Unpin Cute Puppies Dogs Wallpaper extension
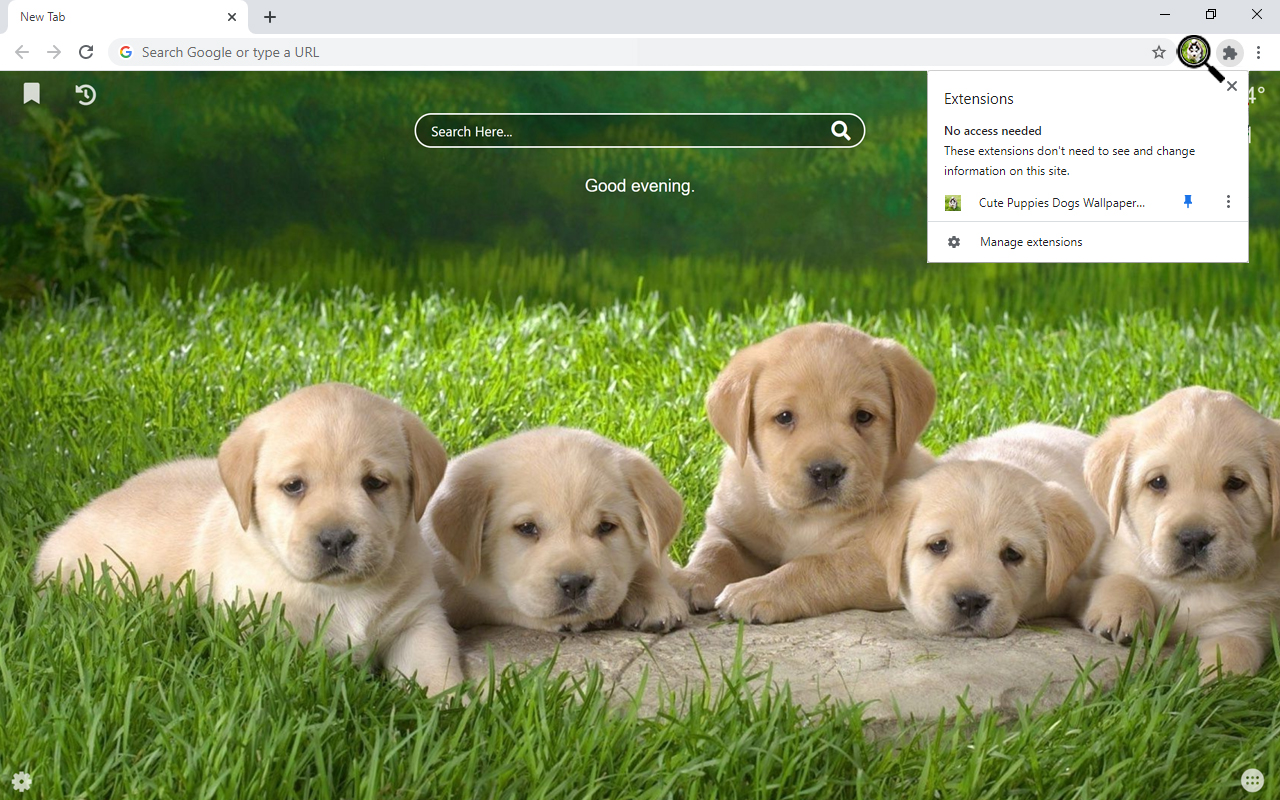 (x=1188, y=202)
